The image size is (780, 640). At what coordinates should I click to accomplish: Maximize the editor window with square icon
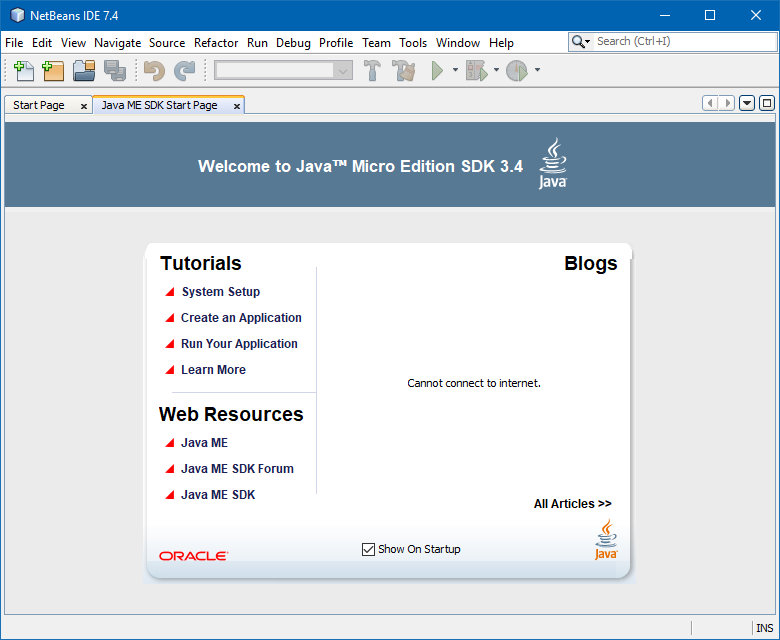(x=767, y=103)
